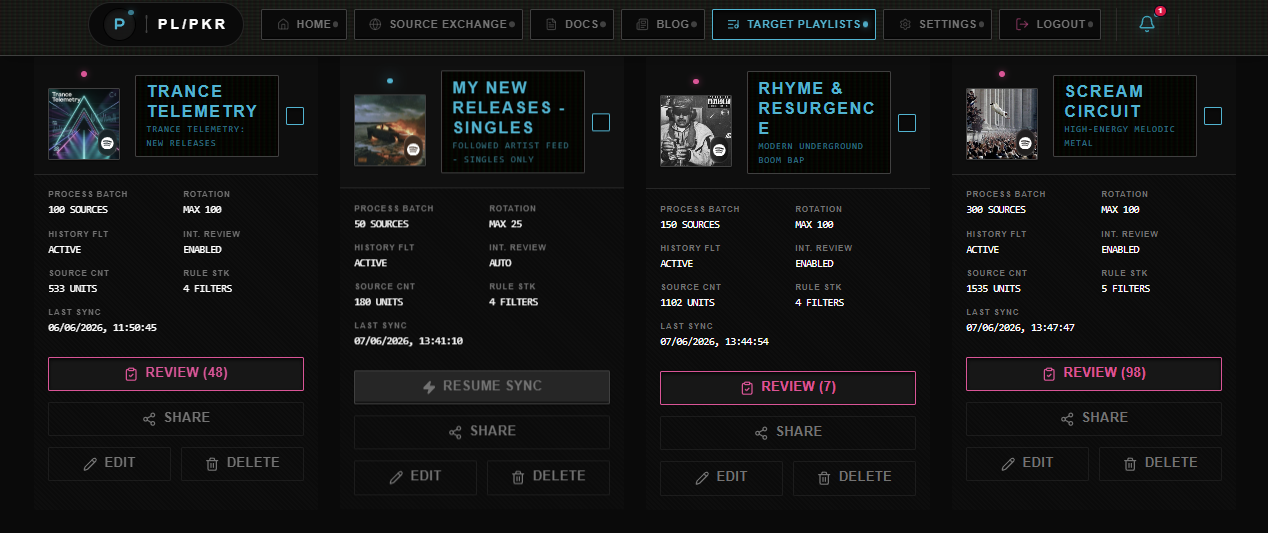Delete the Scream Circuit playlist
This screenshot has height=533, width=1268.
point(1161,464)
